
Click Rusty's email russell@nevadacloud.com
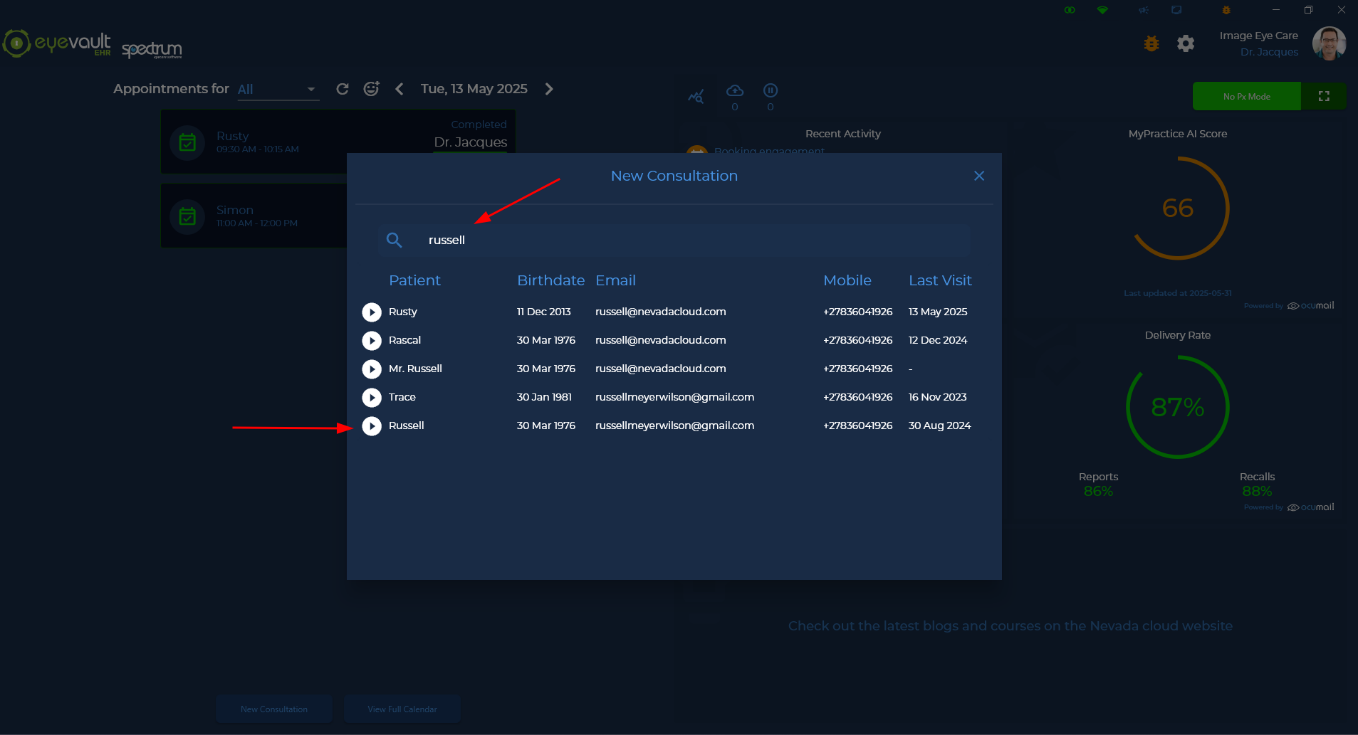[661, 312]
